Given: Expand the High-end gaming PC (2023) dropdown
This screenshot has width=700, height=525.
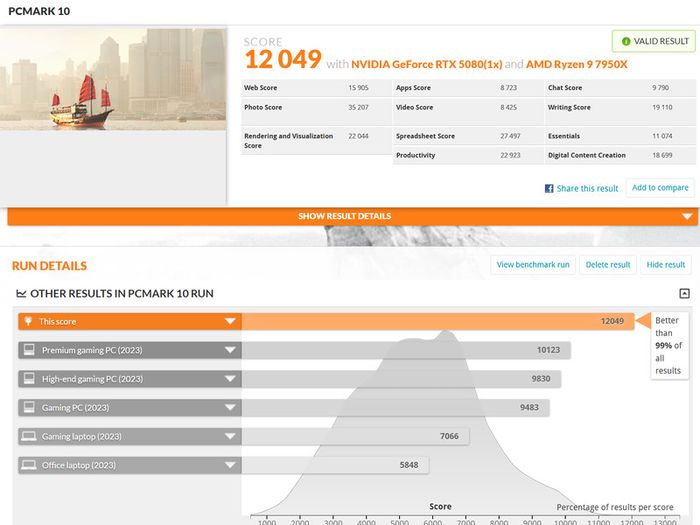Looking at the screenshot, I should [x=230, y=379].
